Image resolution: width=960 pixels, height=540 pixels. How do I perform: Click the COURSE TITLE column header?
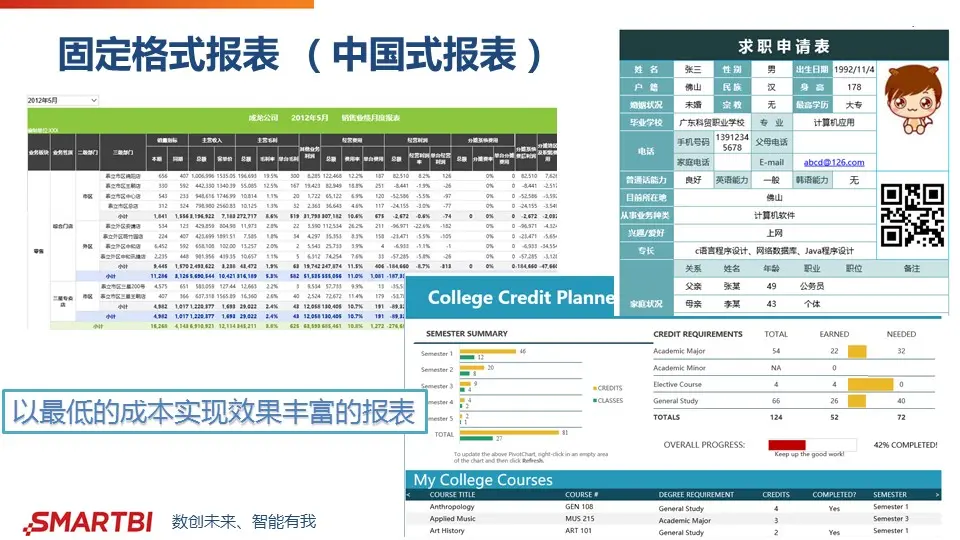452,495
